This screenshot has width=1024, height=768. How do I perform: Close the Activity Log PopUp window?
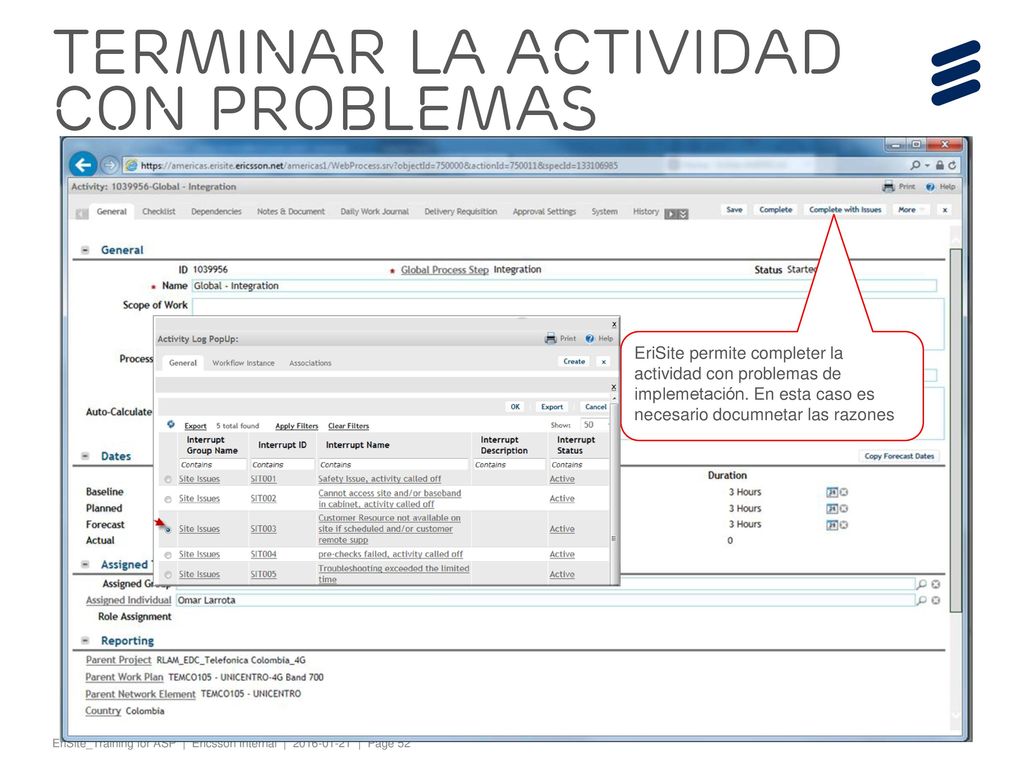point(614,324)
